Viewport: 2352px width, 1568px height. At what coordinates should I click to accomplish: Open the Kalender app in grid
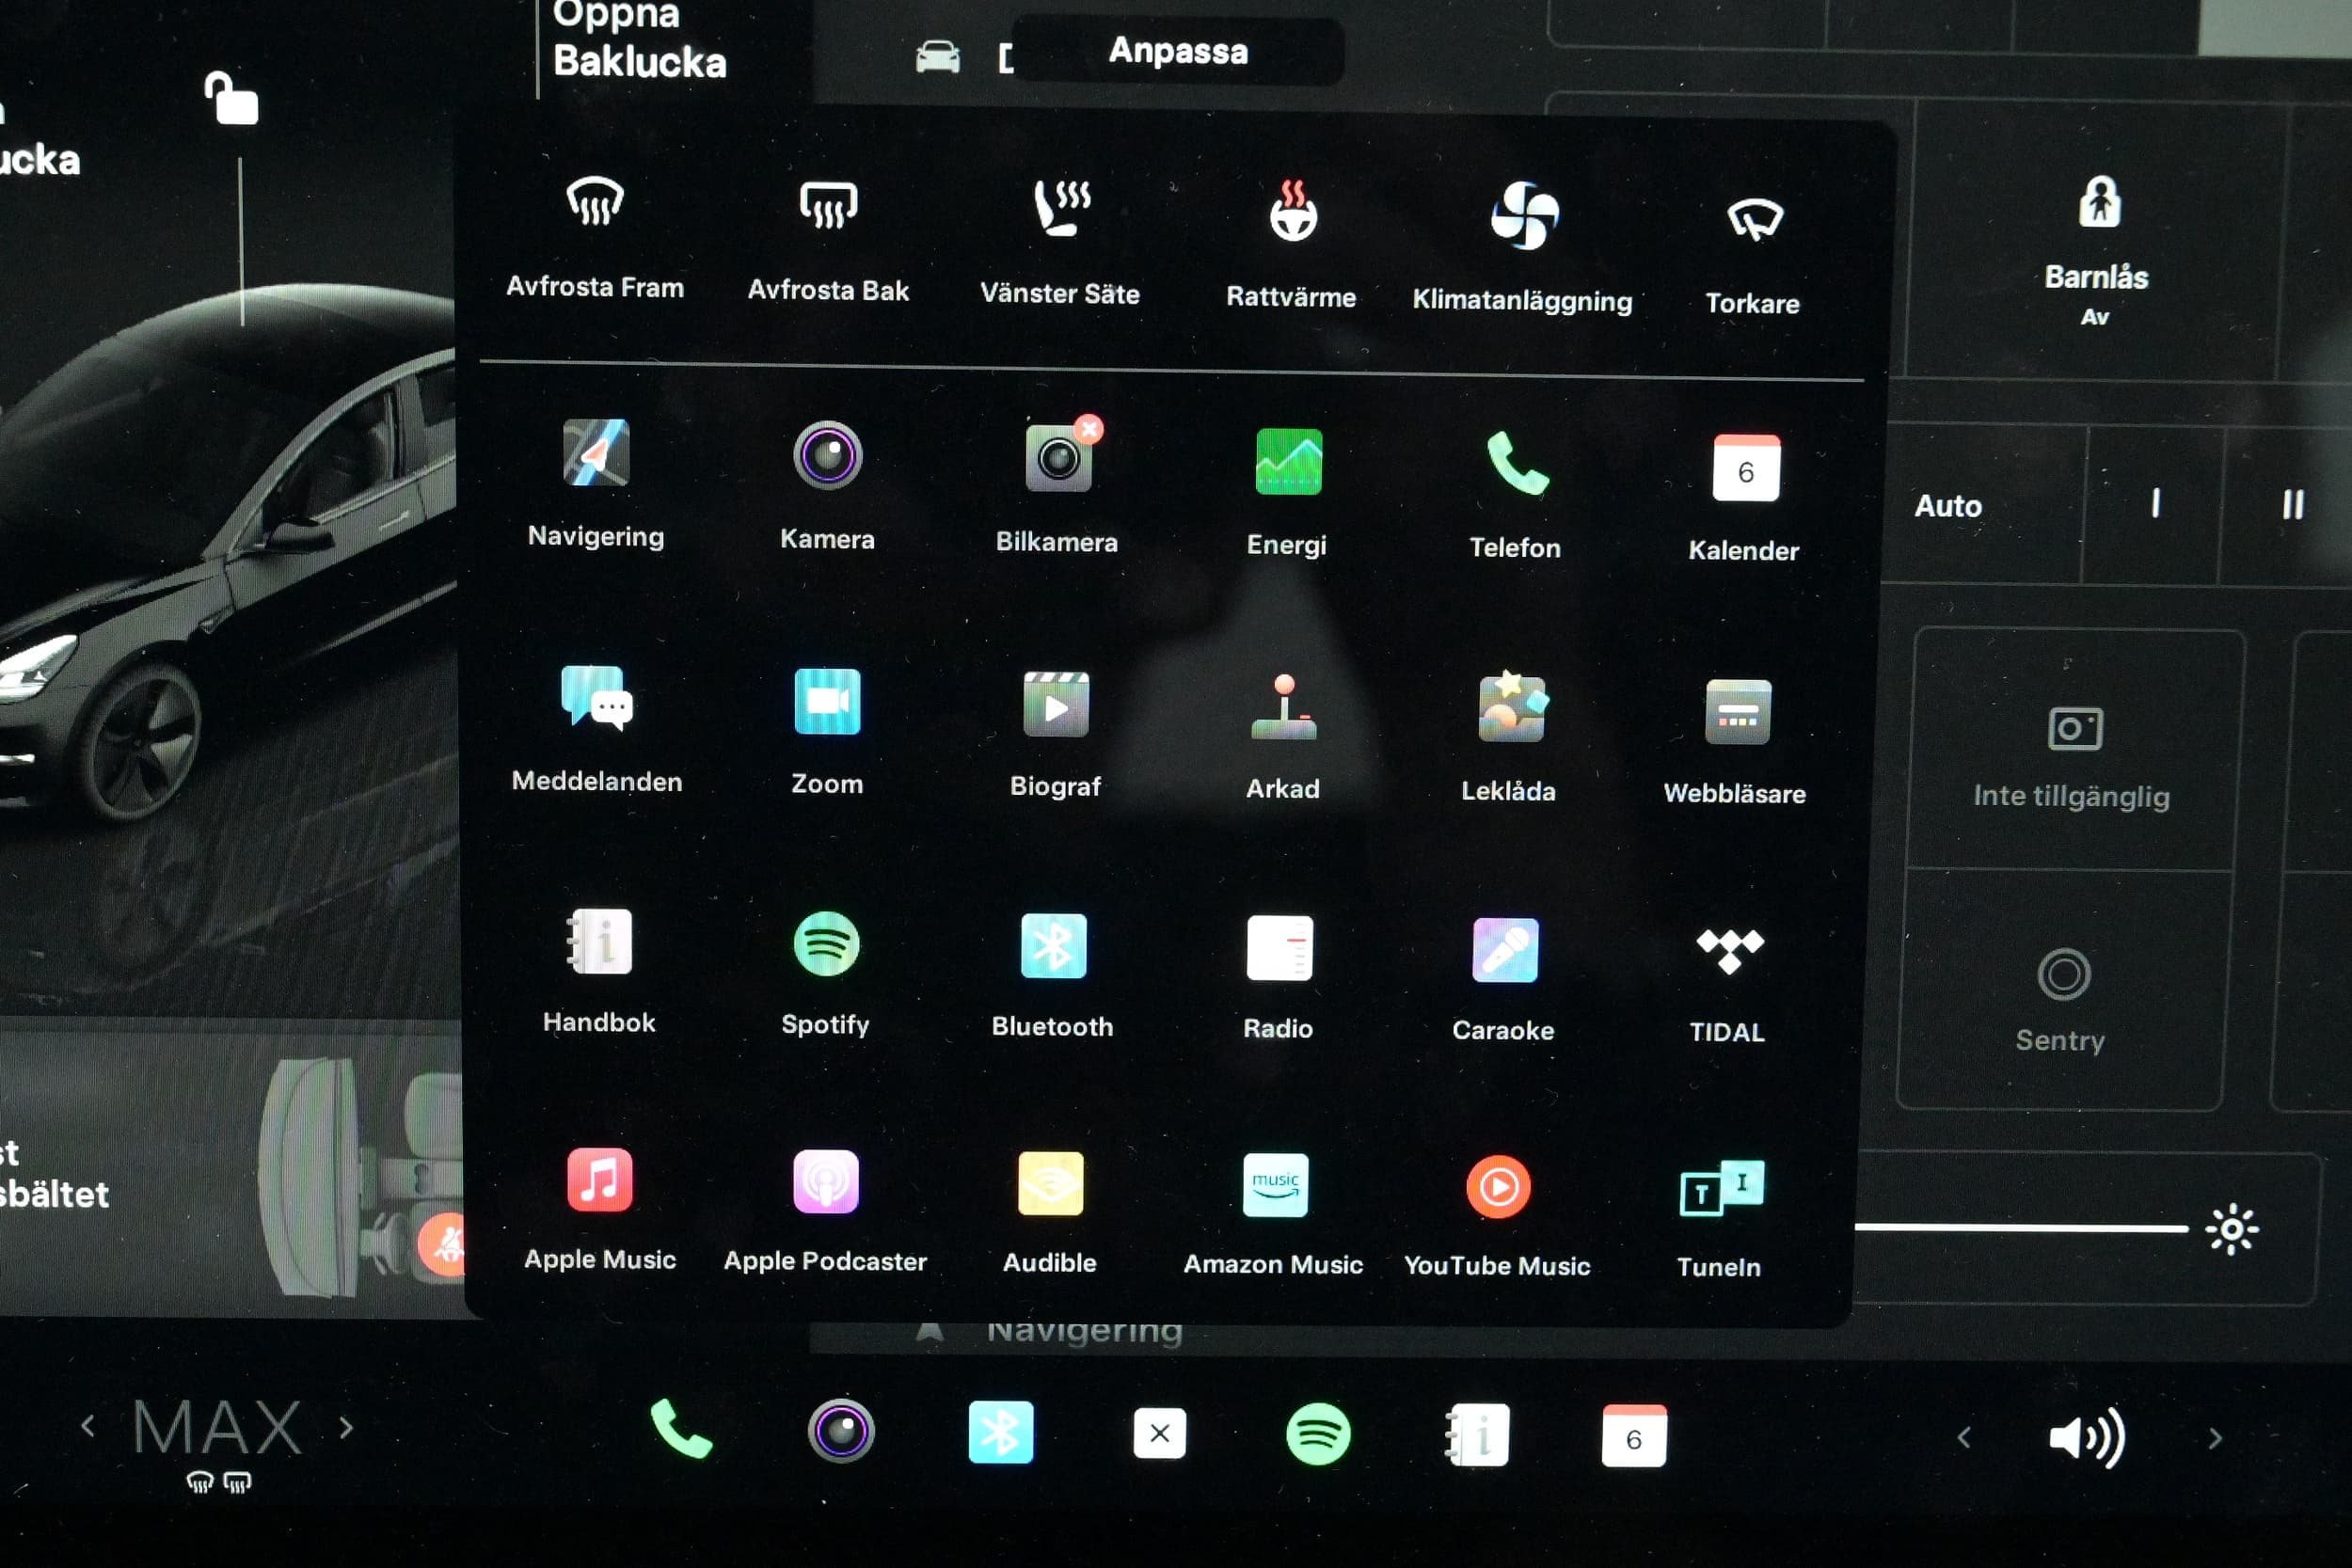(x=1744, y=498)
